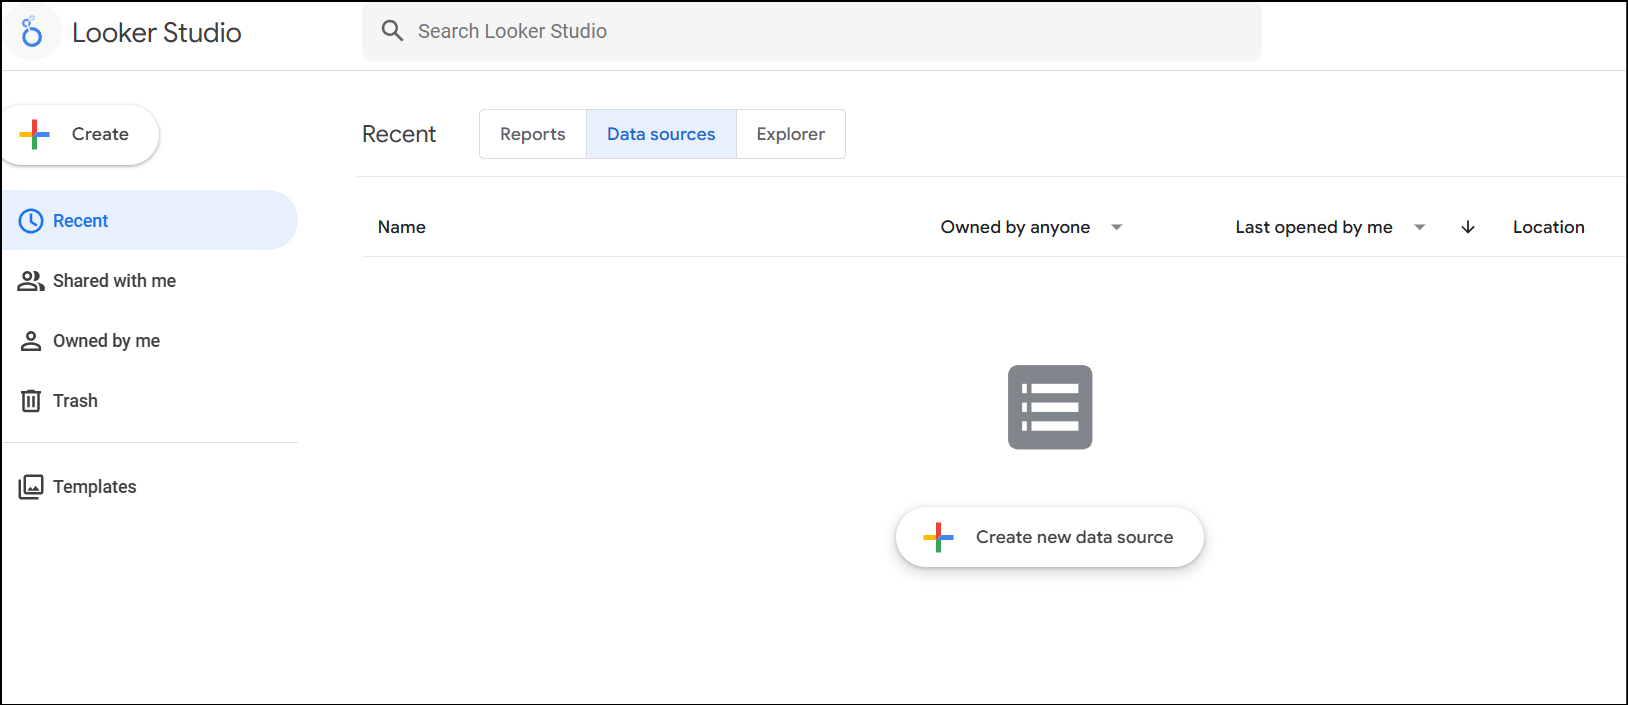The height and width of the screenshot is (705, 1628).
Task: Click the Recent clock icon
Action: pos(31,221)
